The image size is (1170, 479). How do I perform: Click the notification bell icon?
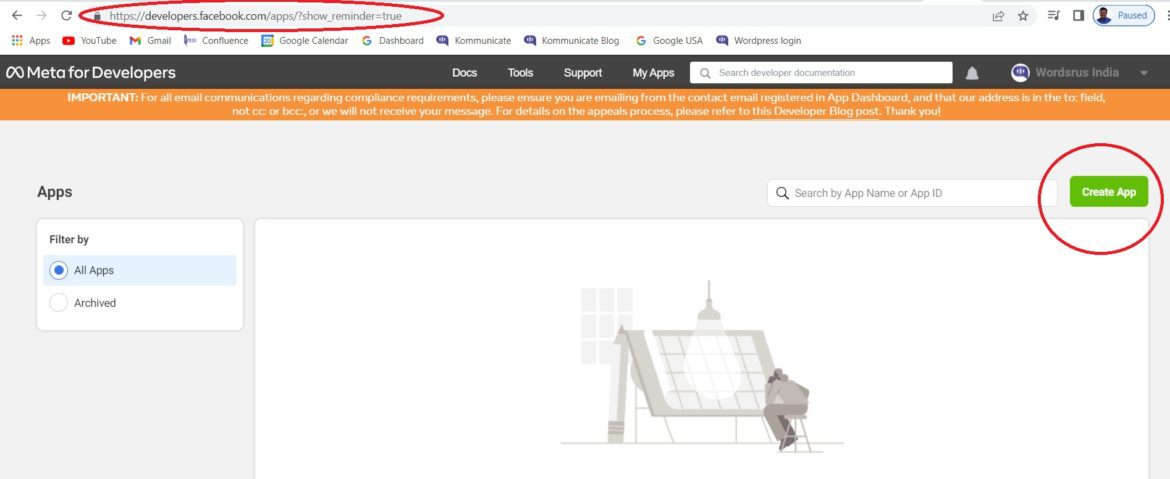[972, 73]
